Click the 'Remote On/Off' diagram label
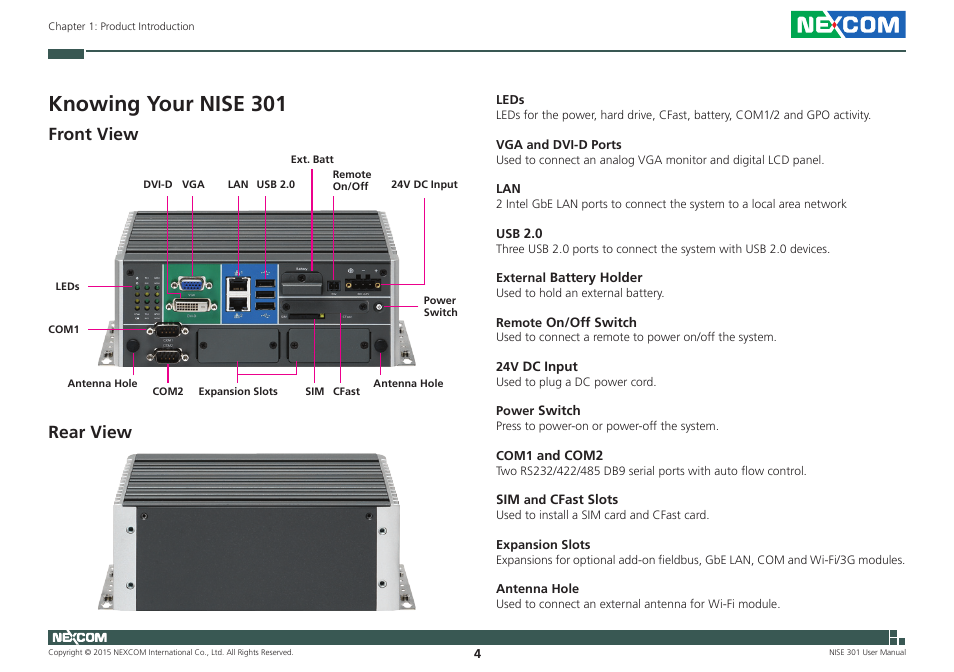Screen dimensions: 954x672 [x=352, y=180]
